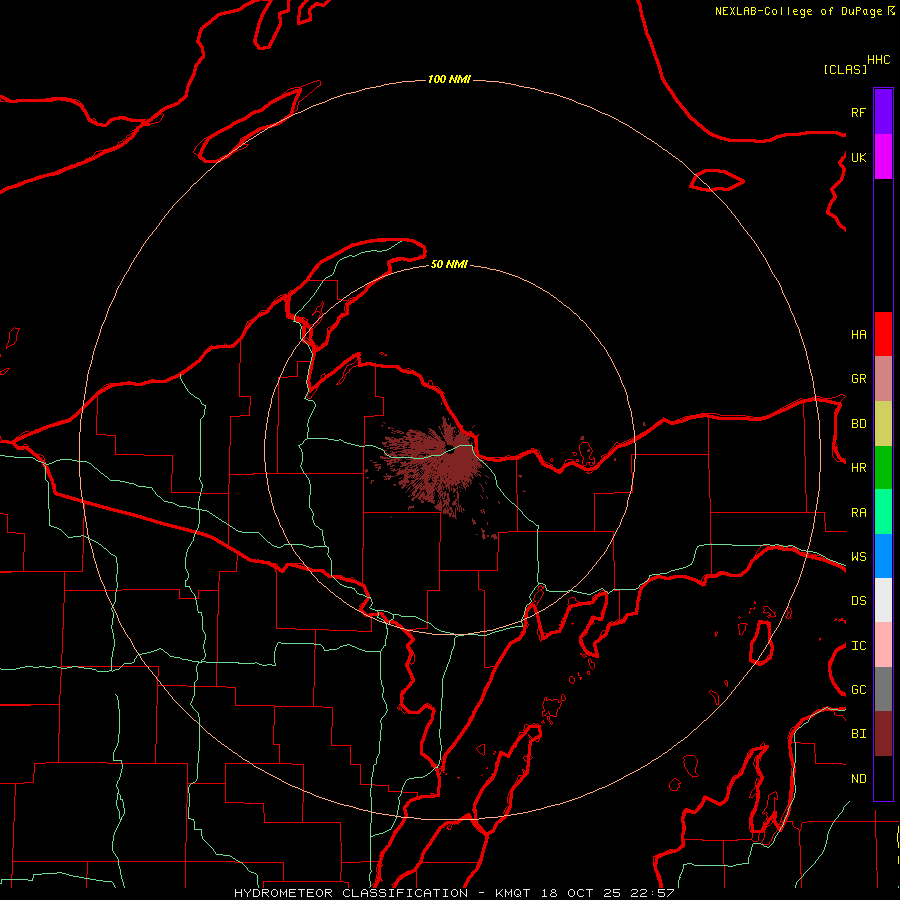Click the RF purple legend swatch

[x=883, y=111]
